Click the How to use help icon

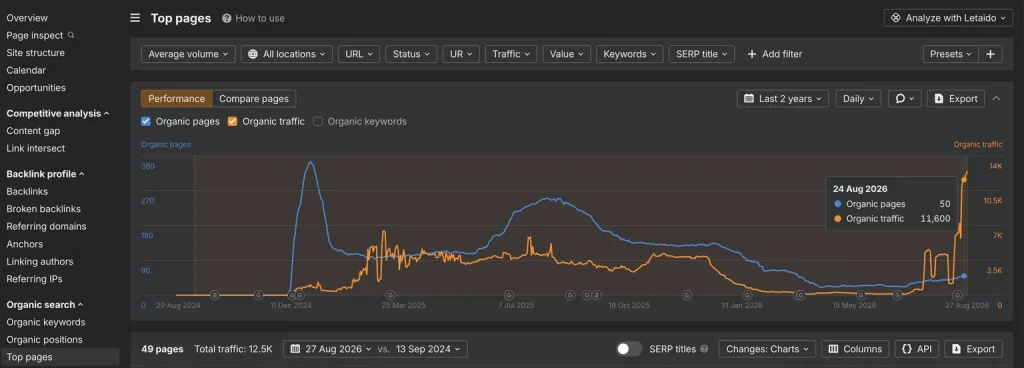point(227,18)
